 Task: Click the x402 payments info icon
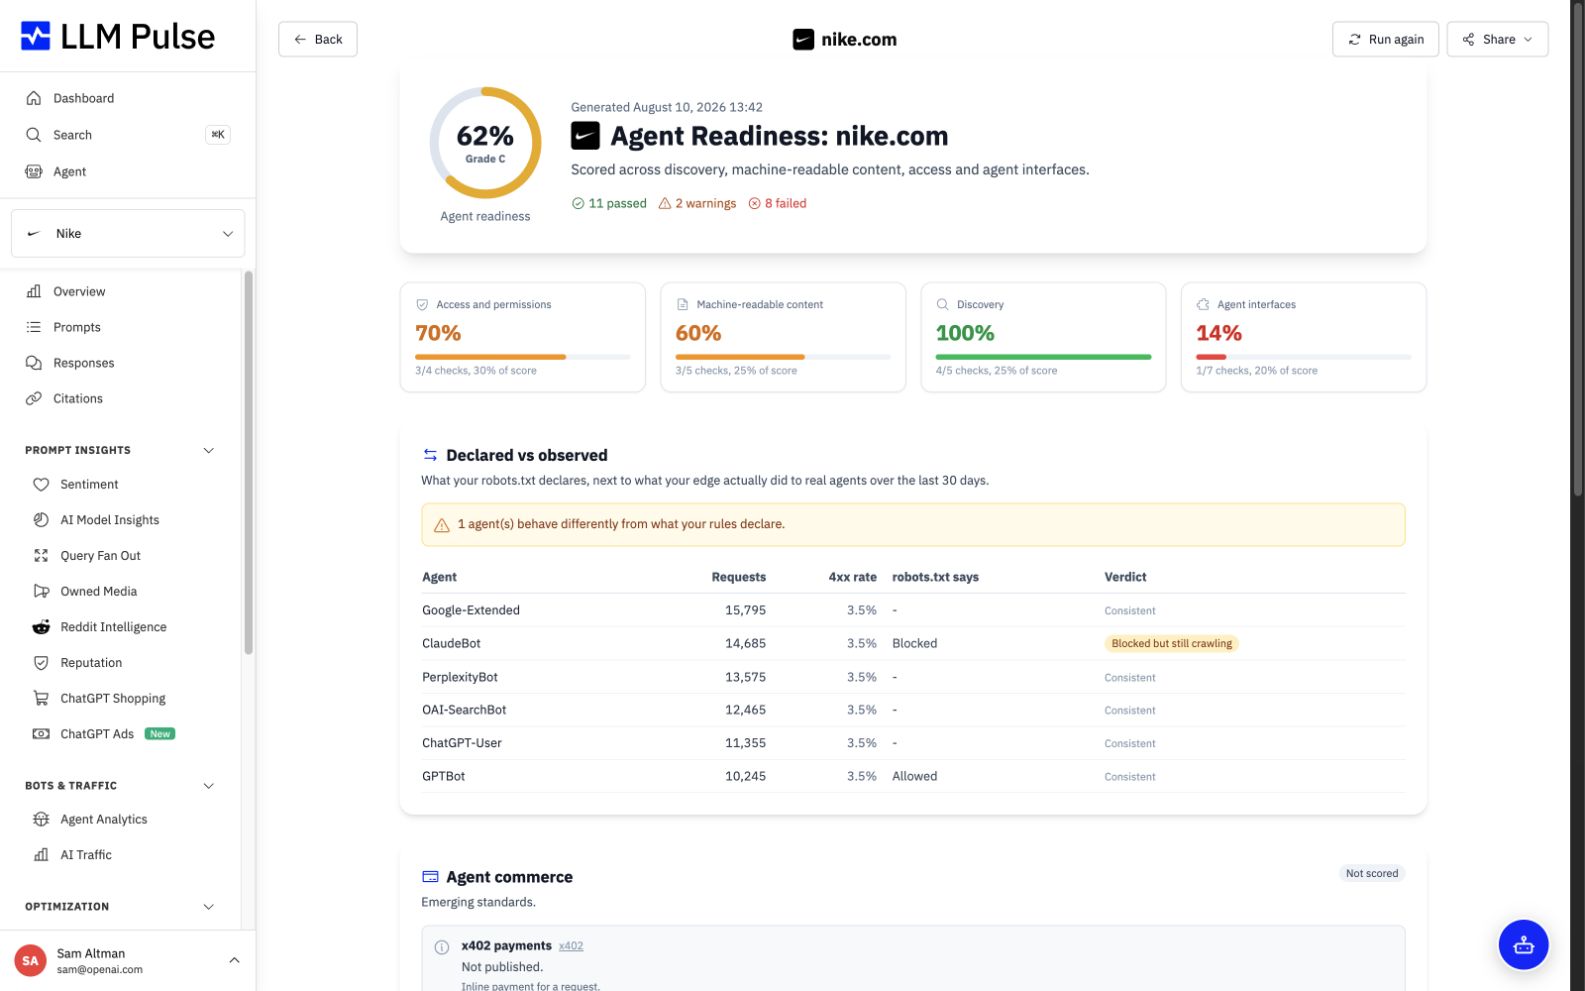pyautogui.click(x=442, y=947)
